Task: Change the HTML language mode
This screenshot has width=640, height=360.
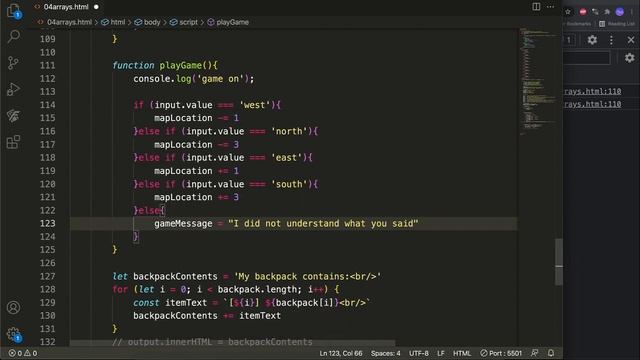Action: click(x=462, y=353)
